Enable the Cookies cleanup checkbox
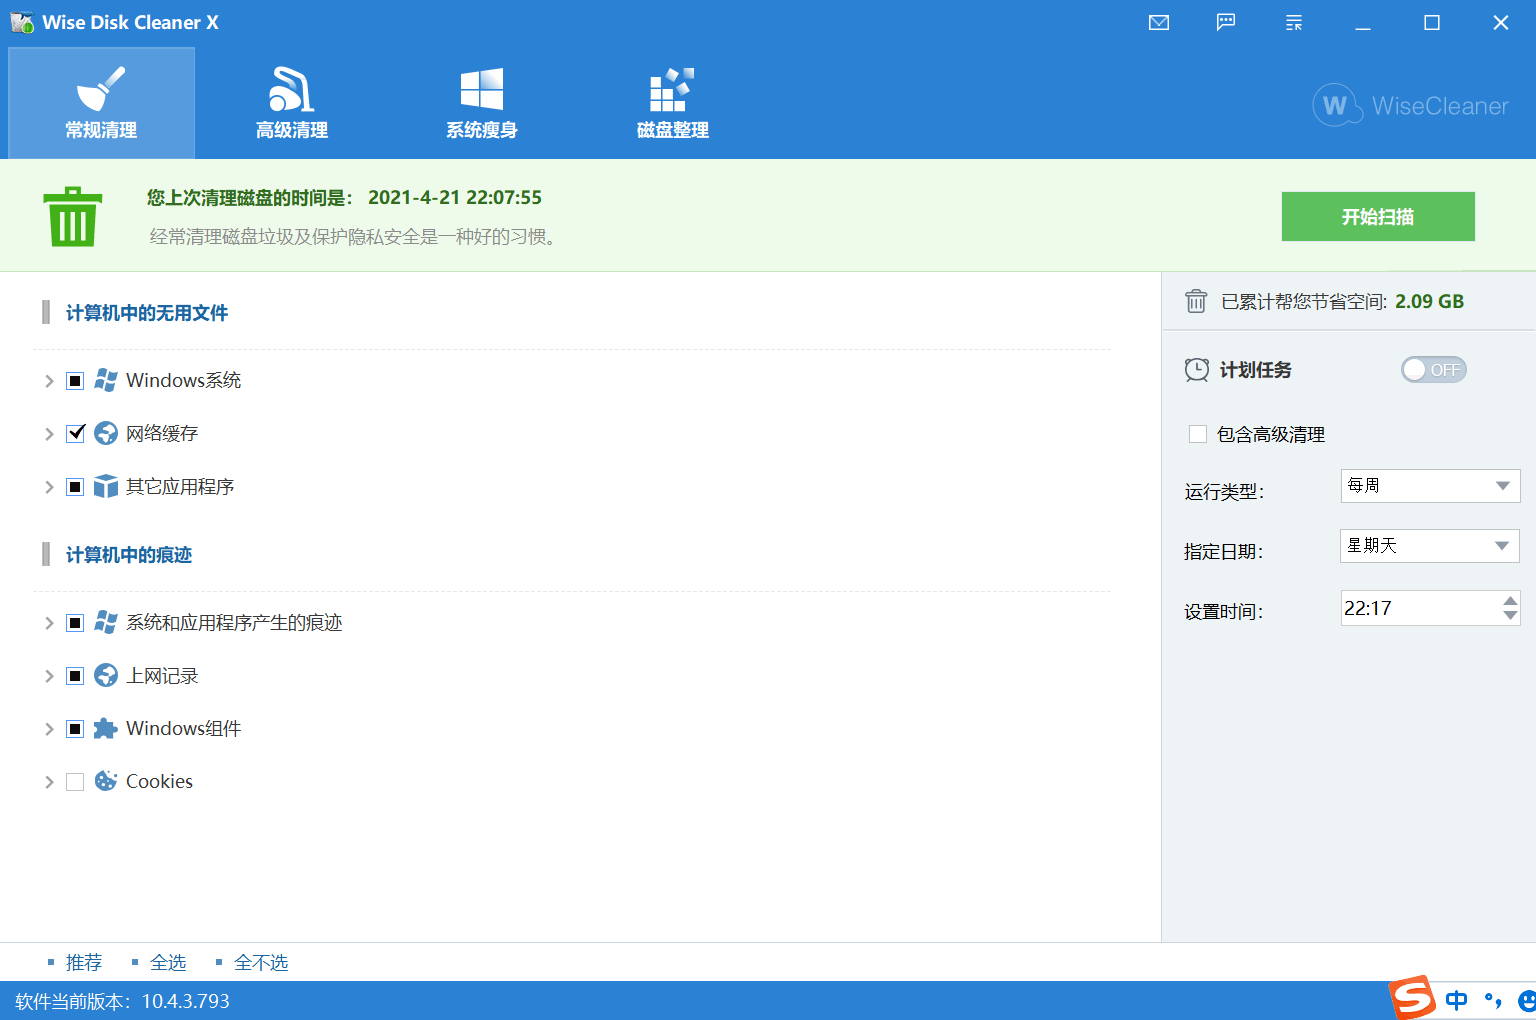The width and height of the screenshot is (1536, 1020). [x=74, y=781]
